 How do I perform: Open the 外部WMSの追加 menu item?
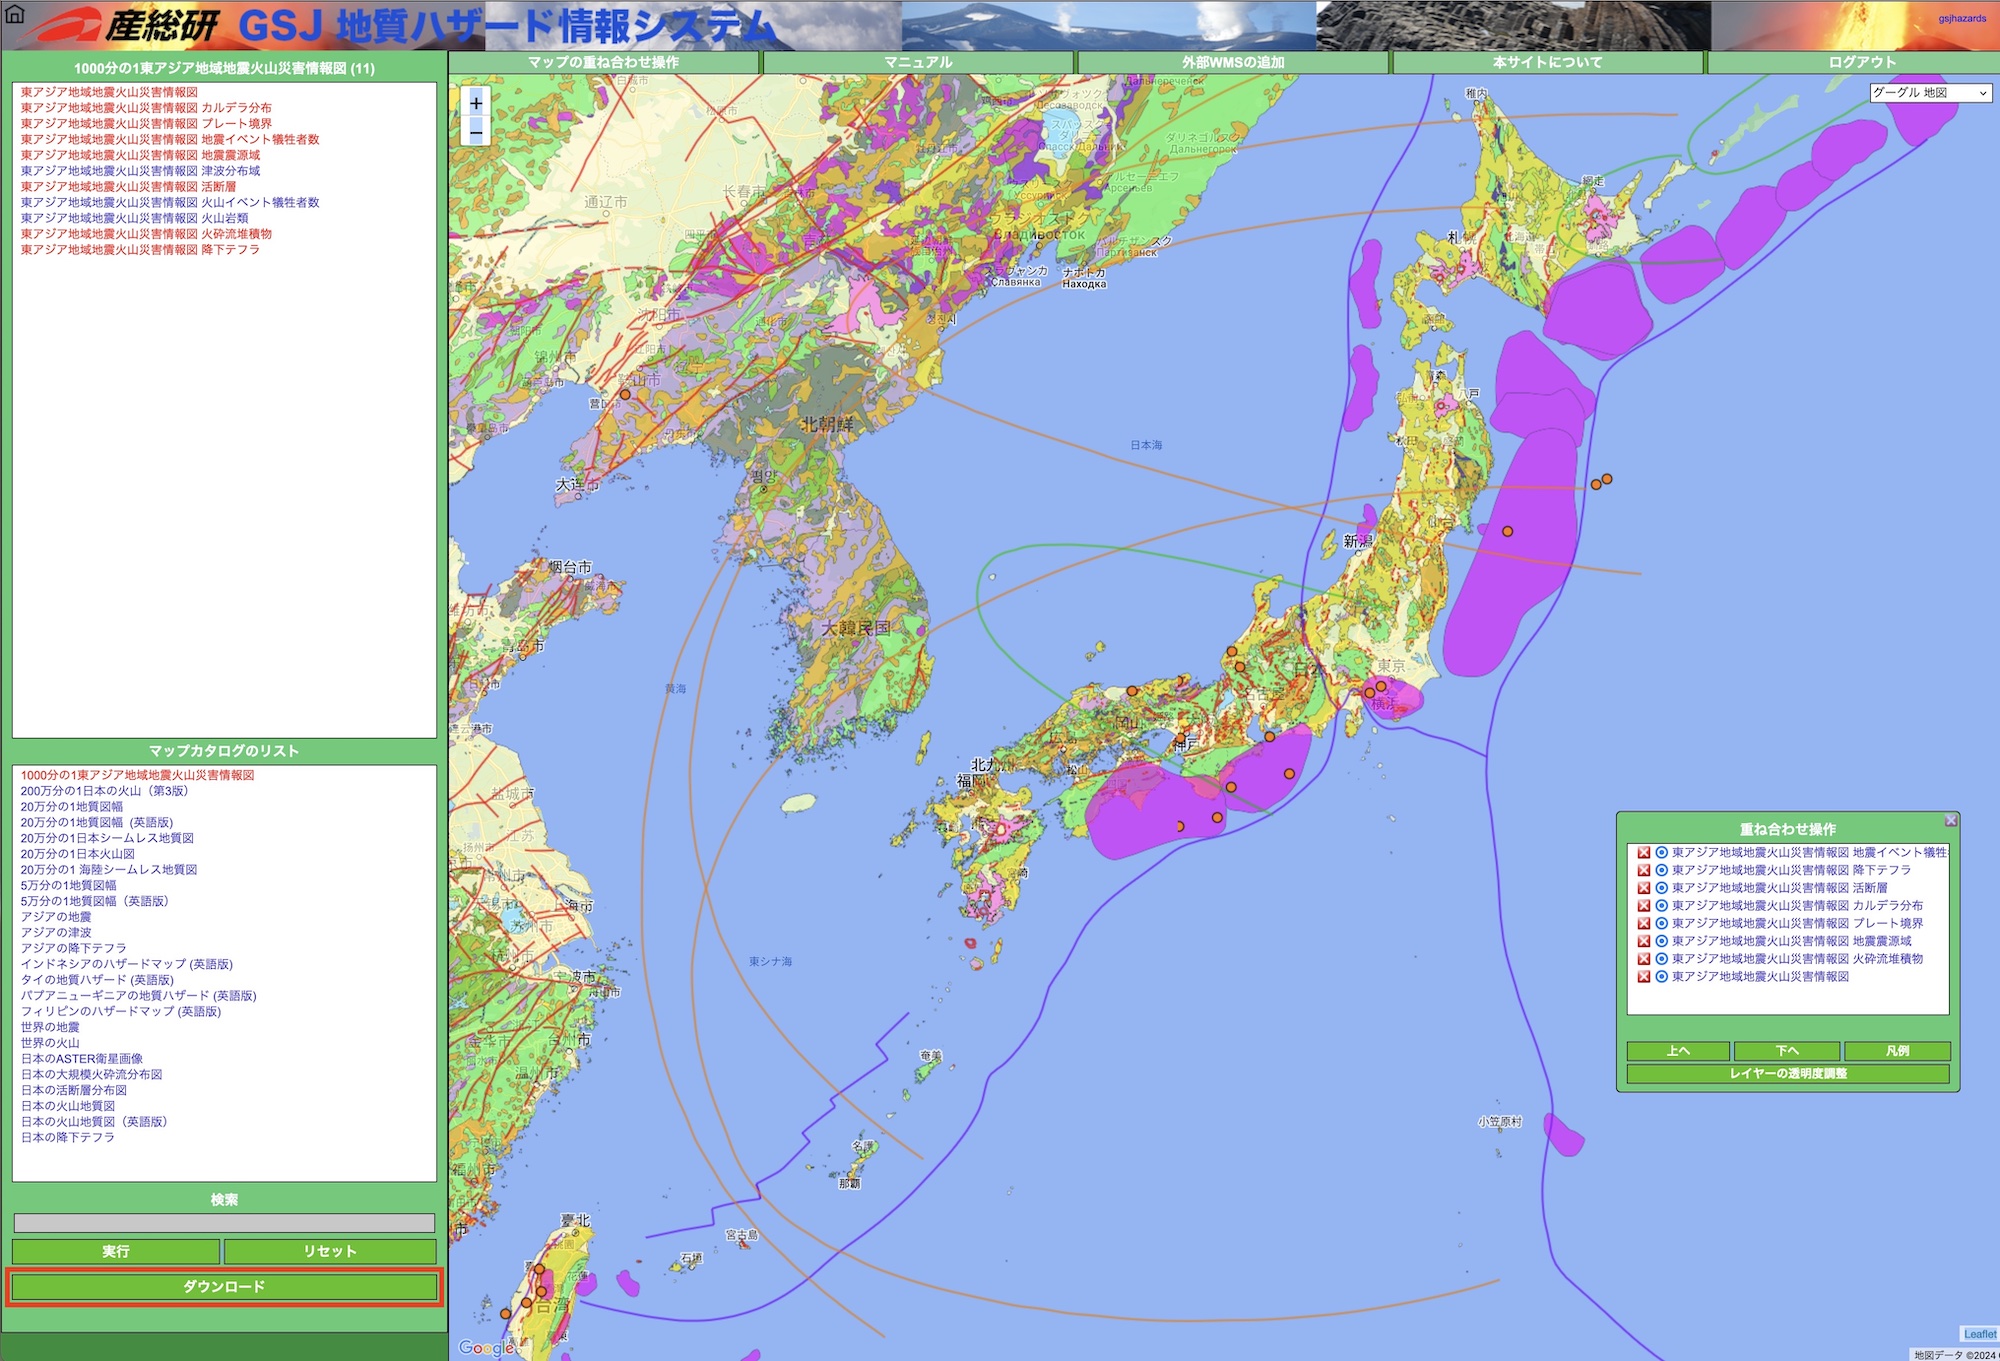click(x=1233, y=62)
